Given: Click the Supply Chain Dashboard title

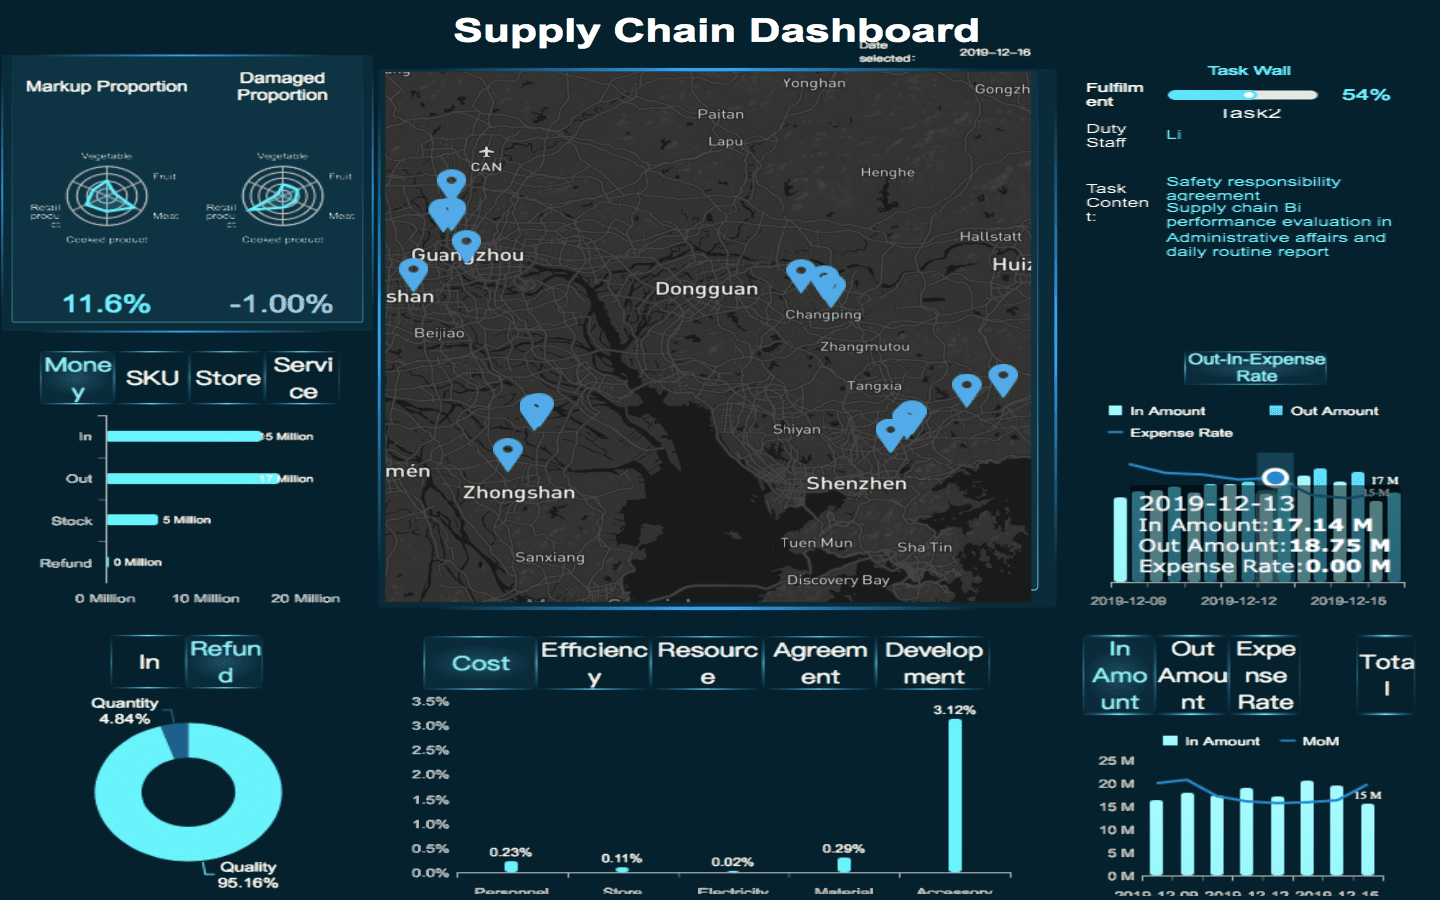Looking at the screenshot, I should point(716,31).
